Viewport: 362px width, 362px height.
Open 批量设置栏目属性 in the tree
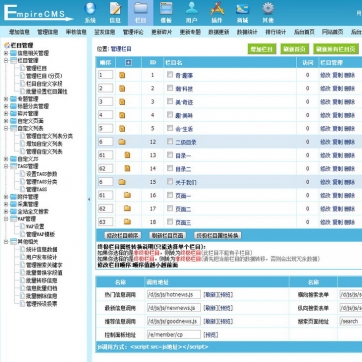(47, 91)
